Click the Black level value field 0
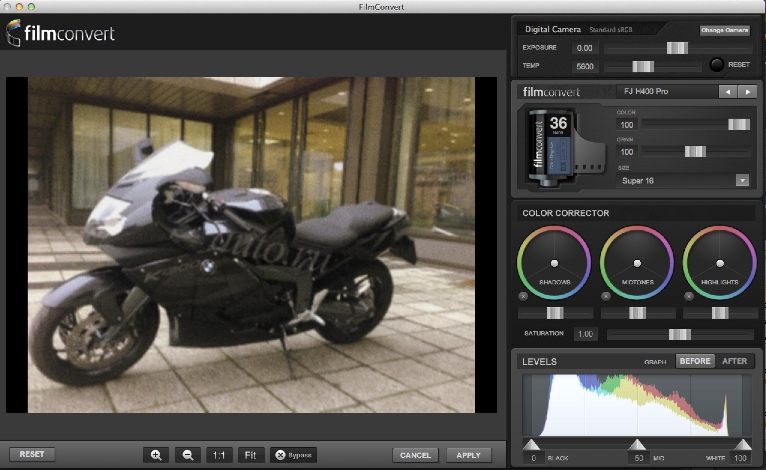Image resolution: width=766 pixels, height=470 pixels. [533, 458]
